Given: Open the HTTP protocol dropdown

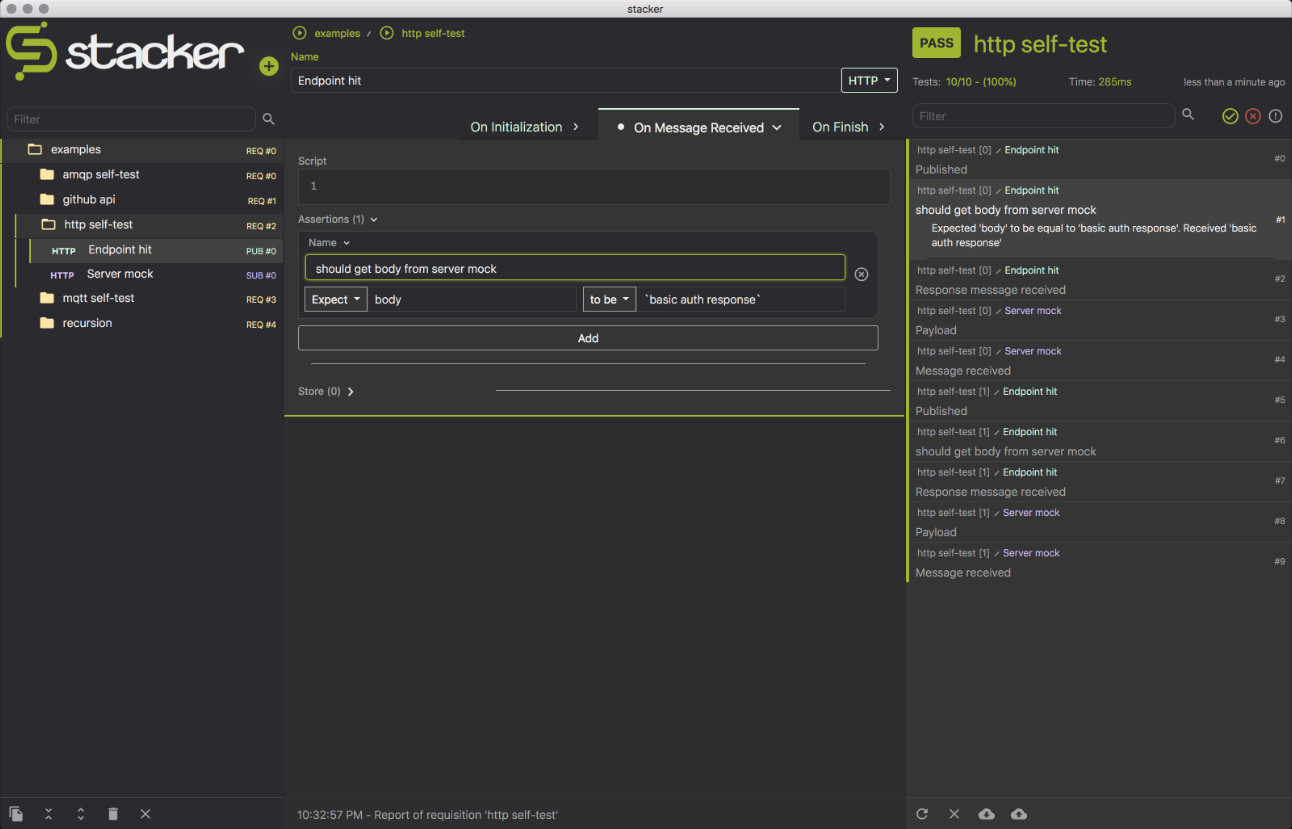Looking at the screenshot, I should click(x=869, y=80).
